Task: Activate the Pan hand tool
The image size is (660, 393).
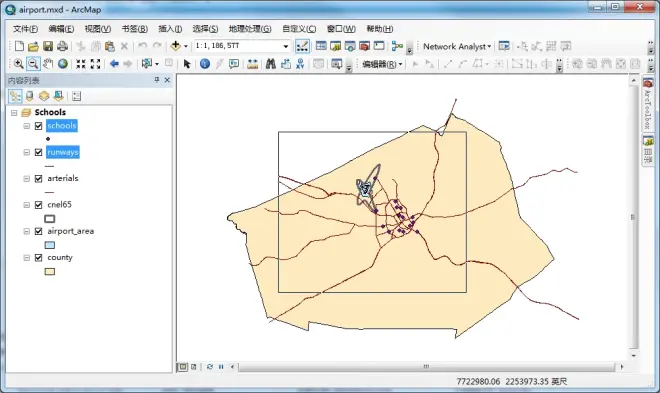Action: coord(48,64)
